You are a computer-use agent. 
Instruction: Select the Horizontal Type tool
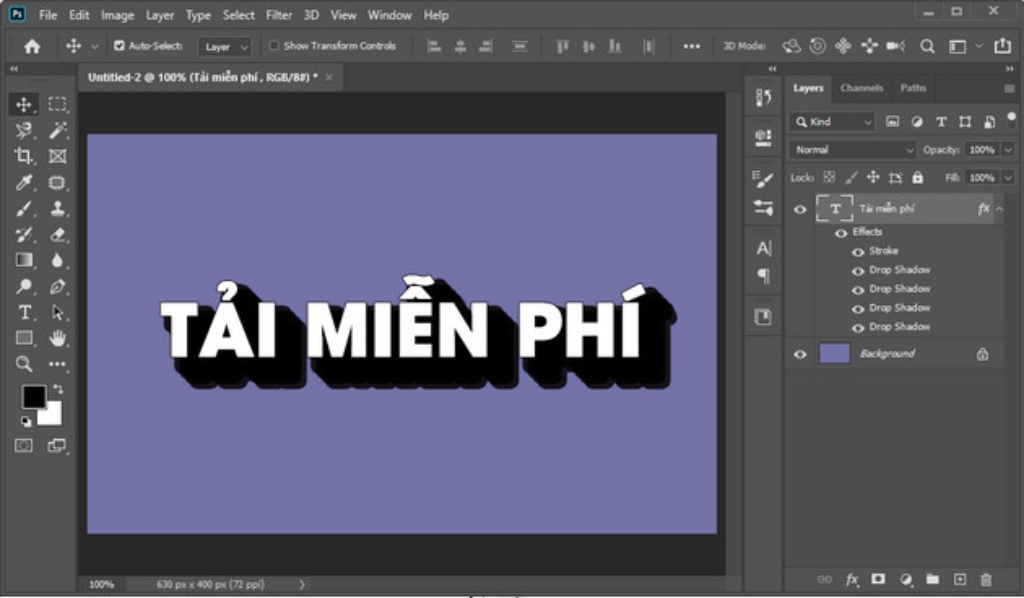pos(25,313)
